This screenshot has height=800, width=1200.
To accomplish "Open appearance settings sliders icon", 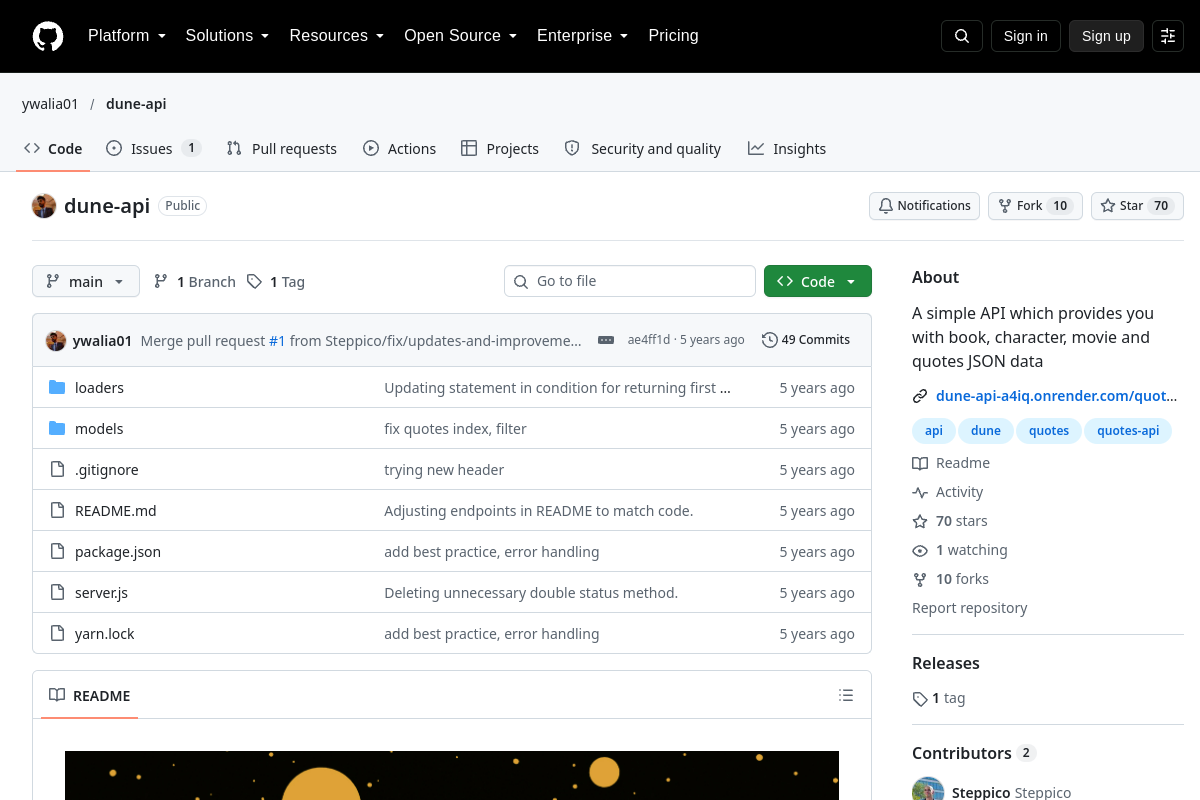I will [1168, 36].
